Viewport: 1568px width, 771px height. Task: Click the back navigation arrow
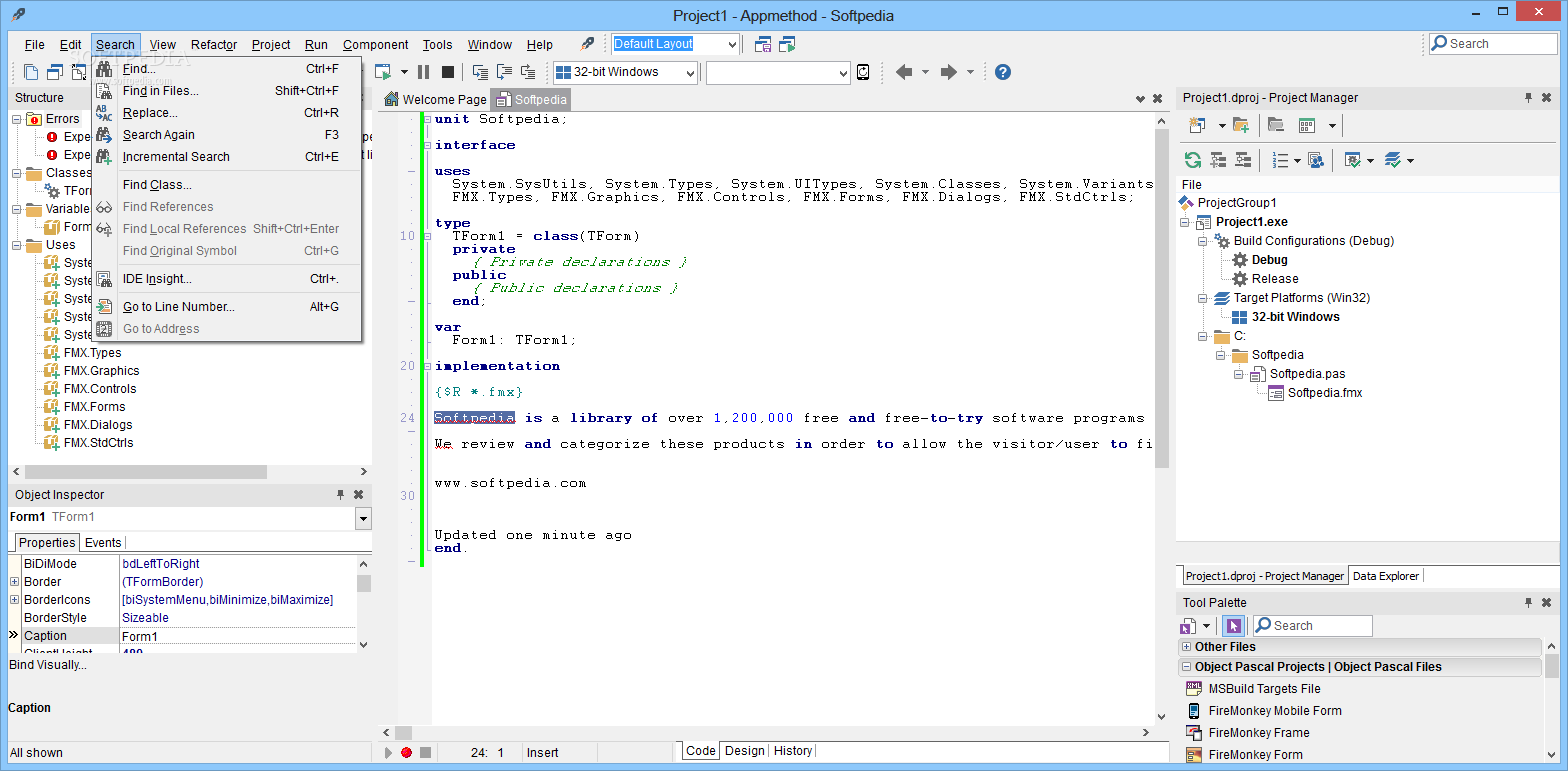(x=904, y=72)
